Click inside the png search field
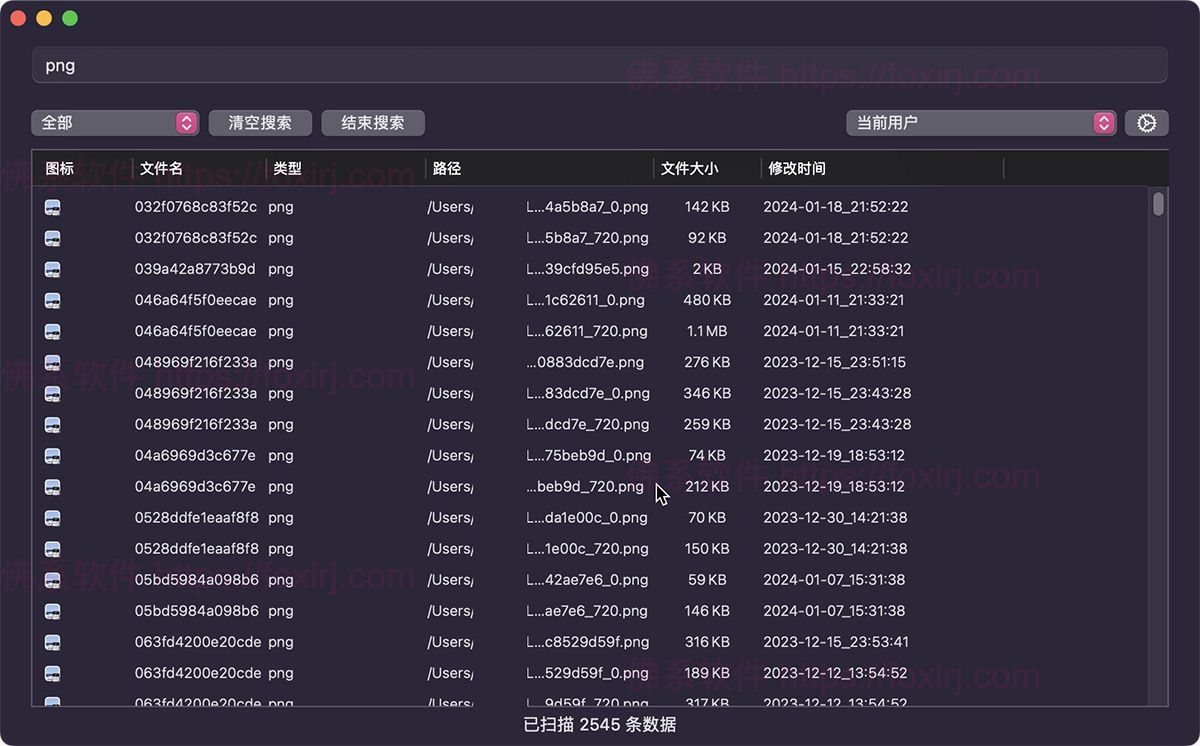The image size is (1200, 746). (600, 64)
